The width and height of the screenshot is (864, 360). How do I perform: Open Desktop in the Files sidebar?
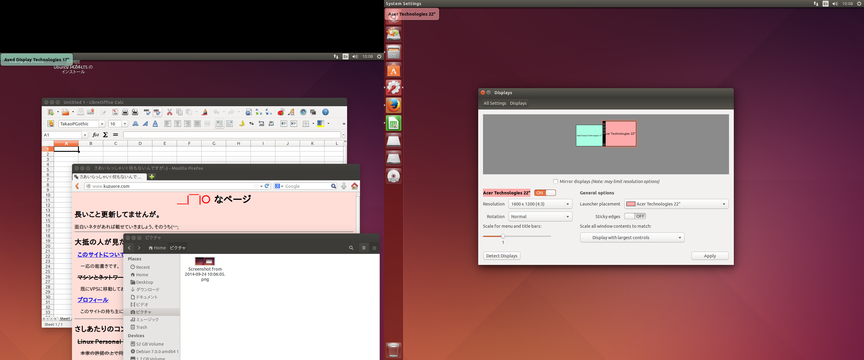click(144, 282)
